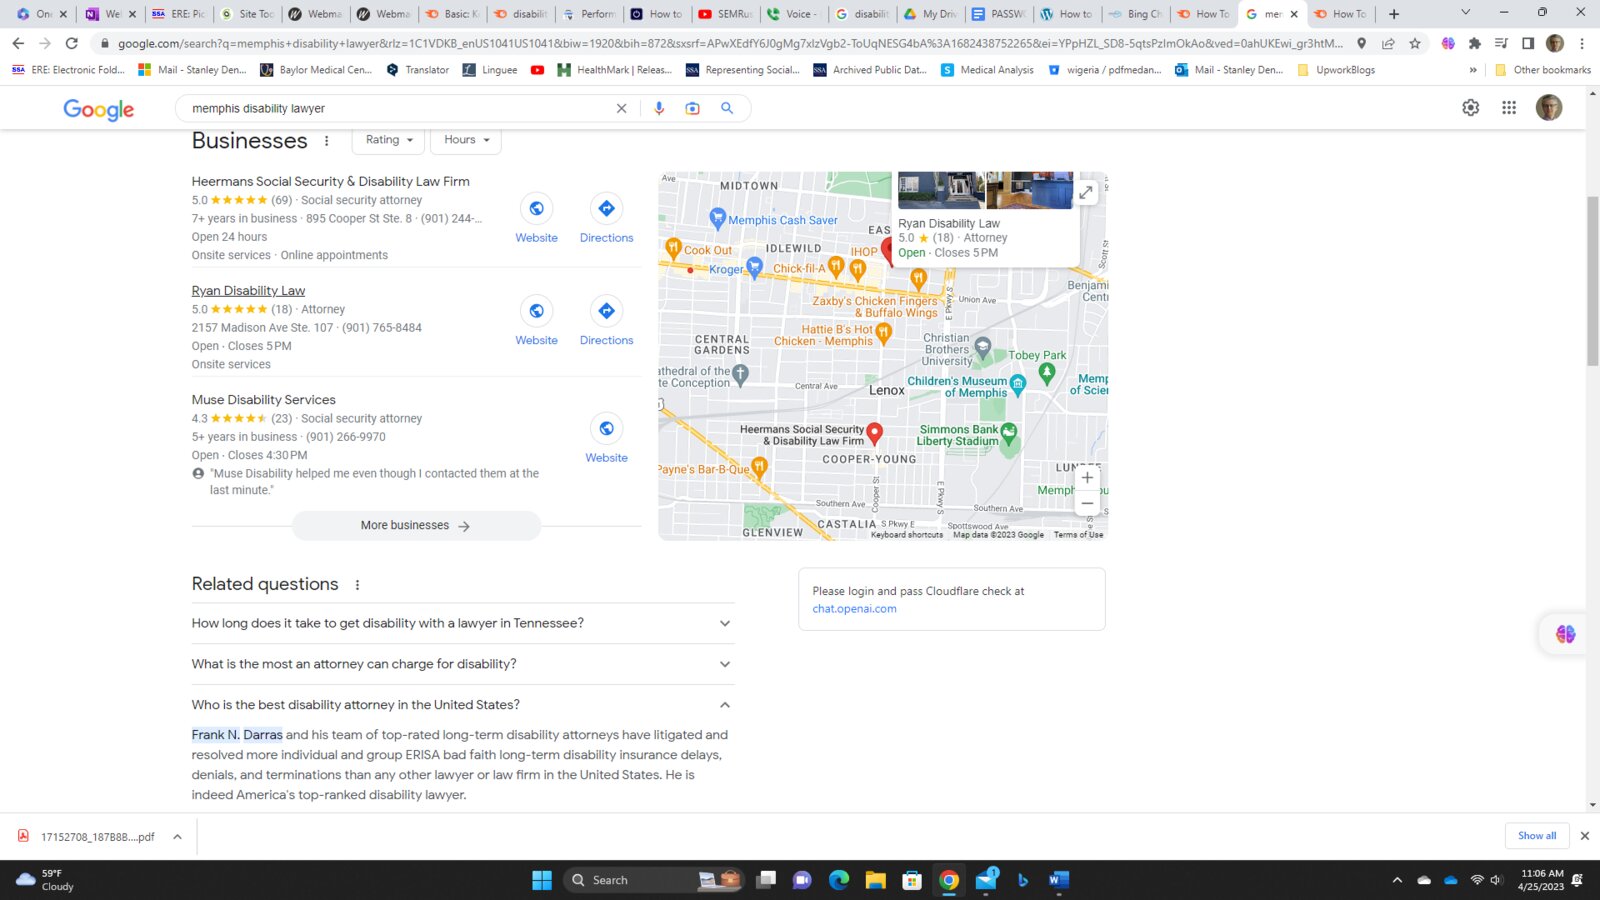The height and width of the screenshot is (900, 1600).
Task: Zoom out on the map
Action: coord(1087,503)
